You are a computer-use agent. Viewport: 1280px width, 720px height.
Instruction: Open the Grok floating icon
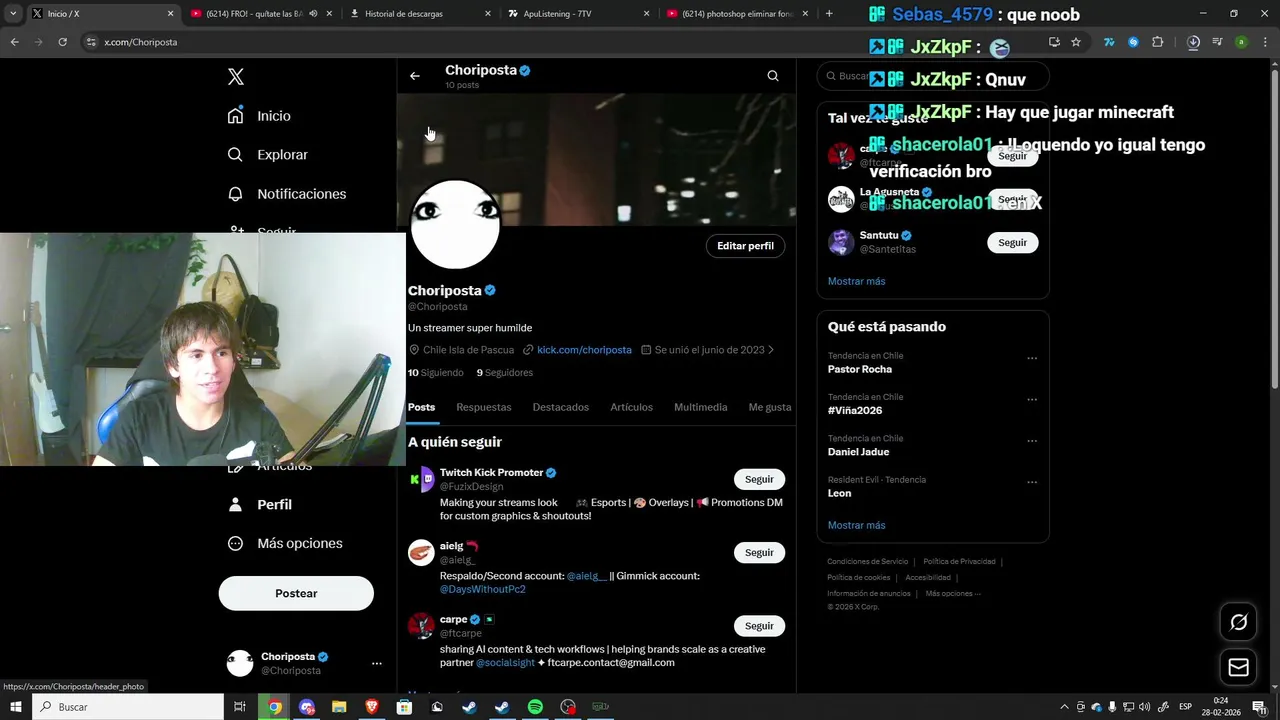point(1238,622)
